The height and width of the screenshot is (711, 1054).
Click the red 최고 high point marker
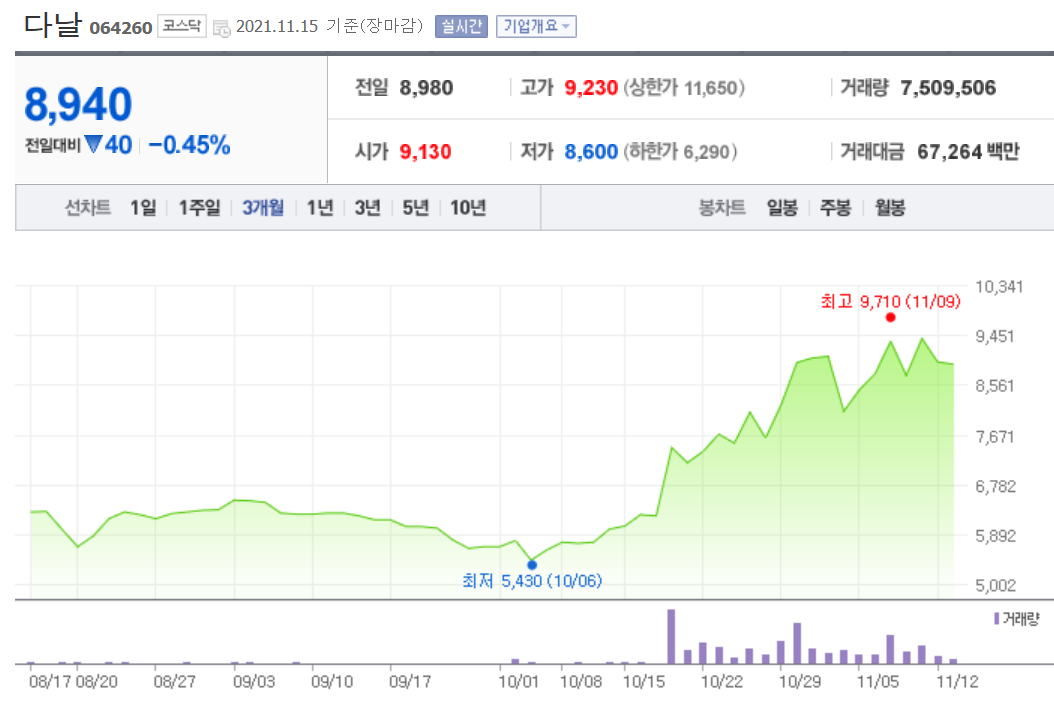click(891, 318)
